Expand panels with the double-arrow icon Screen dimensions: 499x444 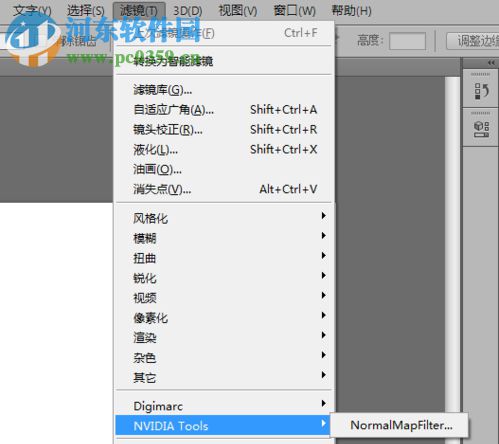(491, 63)
